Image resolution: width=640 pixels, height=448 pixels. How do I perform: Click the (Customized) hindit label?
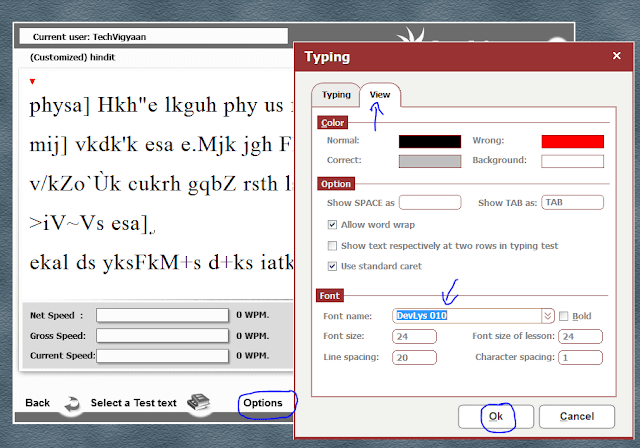point(73,58)
